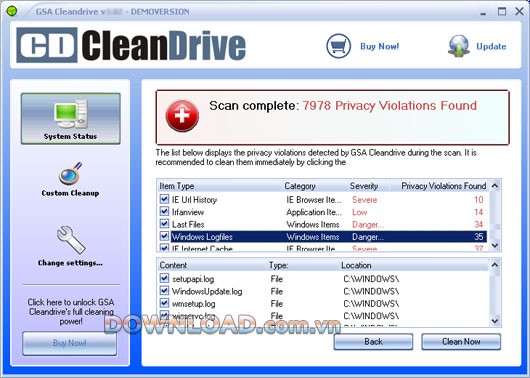
Task: Select the System Status label
Action: click(70, 136)
